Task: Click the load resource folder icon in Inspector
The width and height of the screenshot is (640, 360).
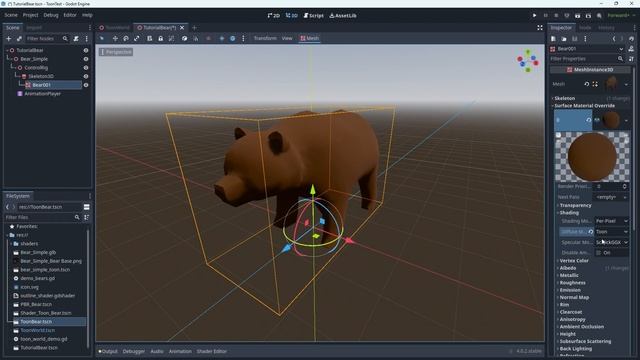Action: (x=564, y=39)
